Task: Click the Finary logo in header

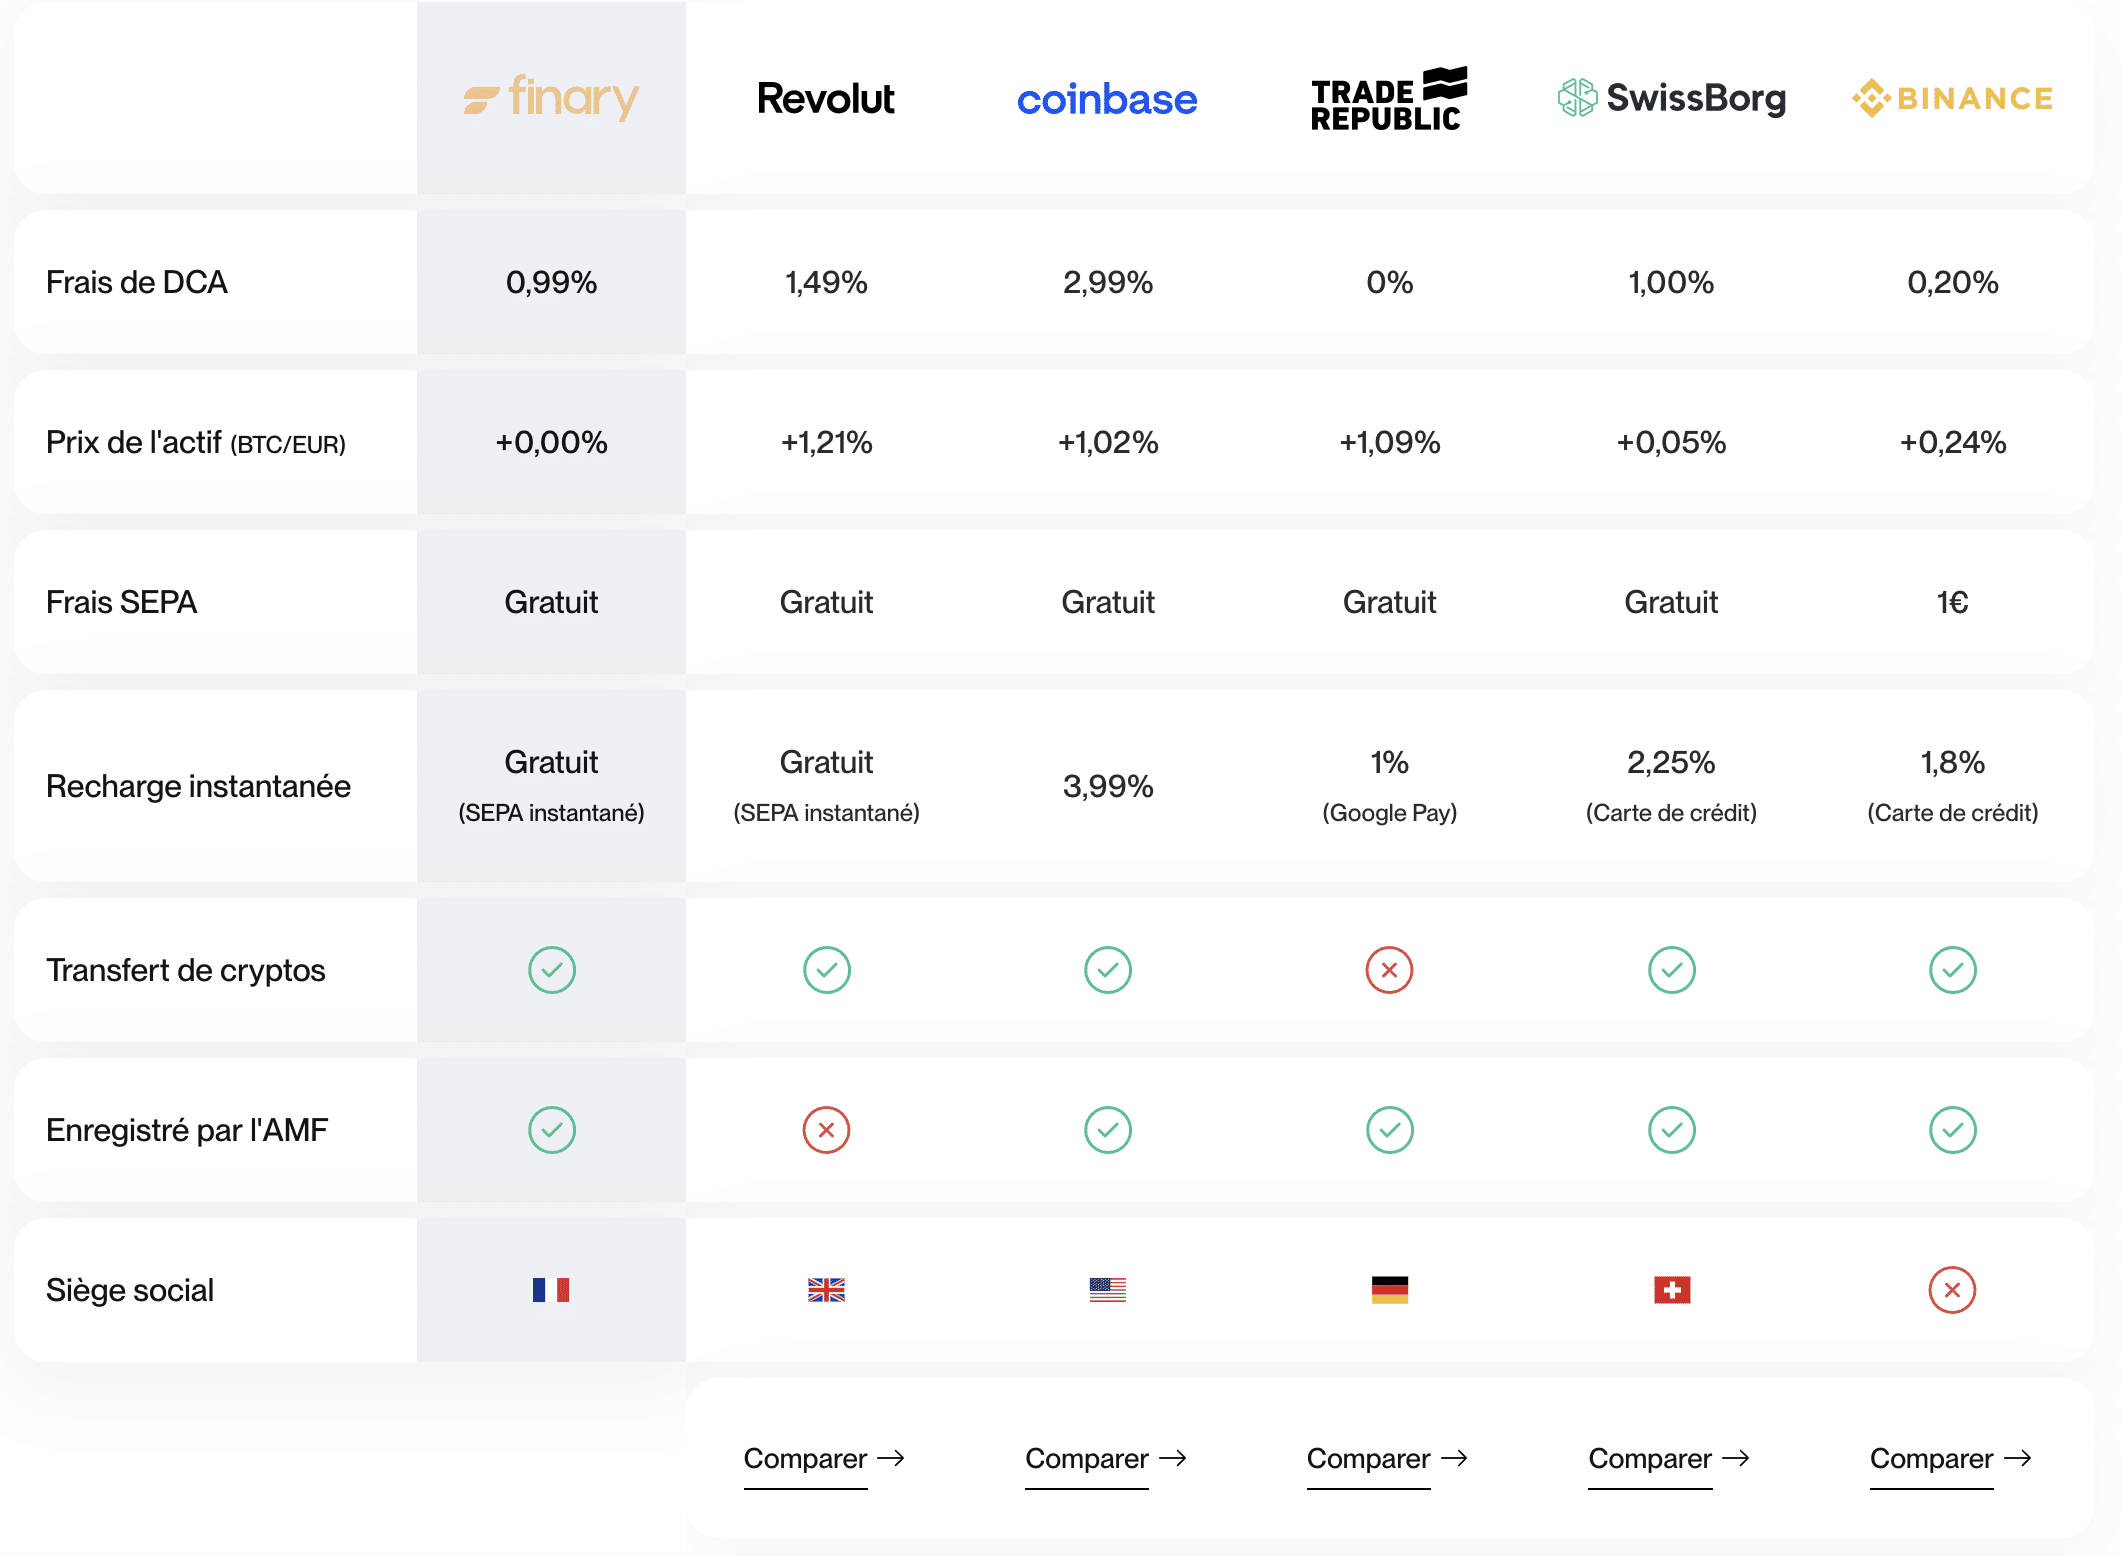Action: click(551, 98)
